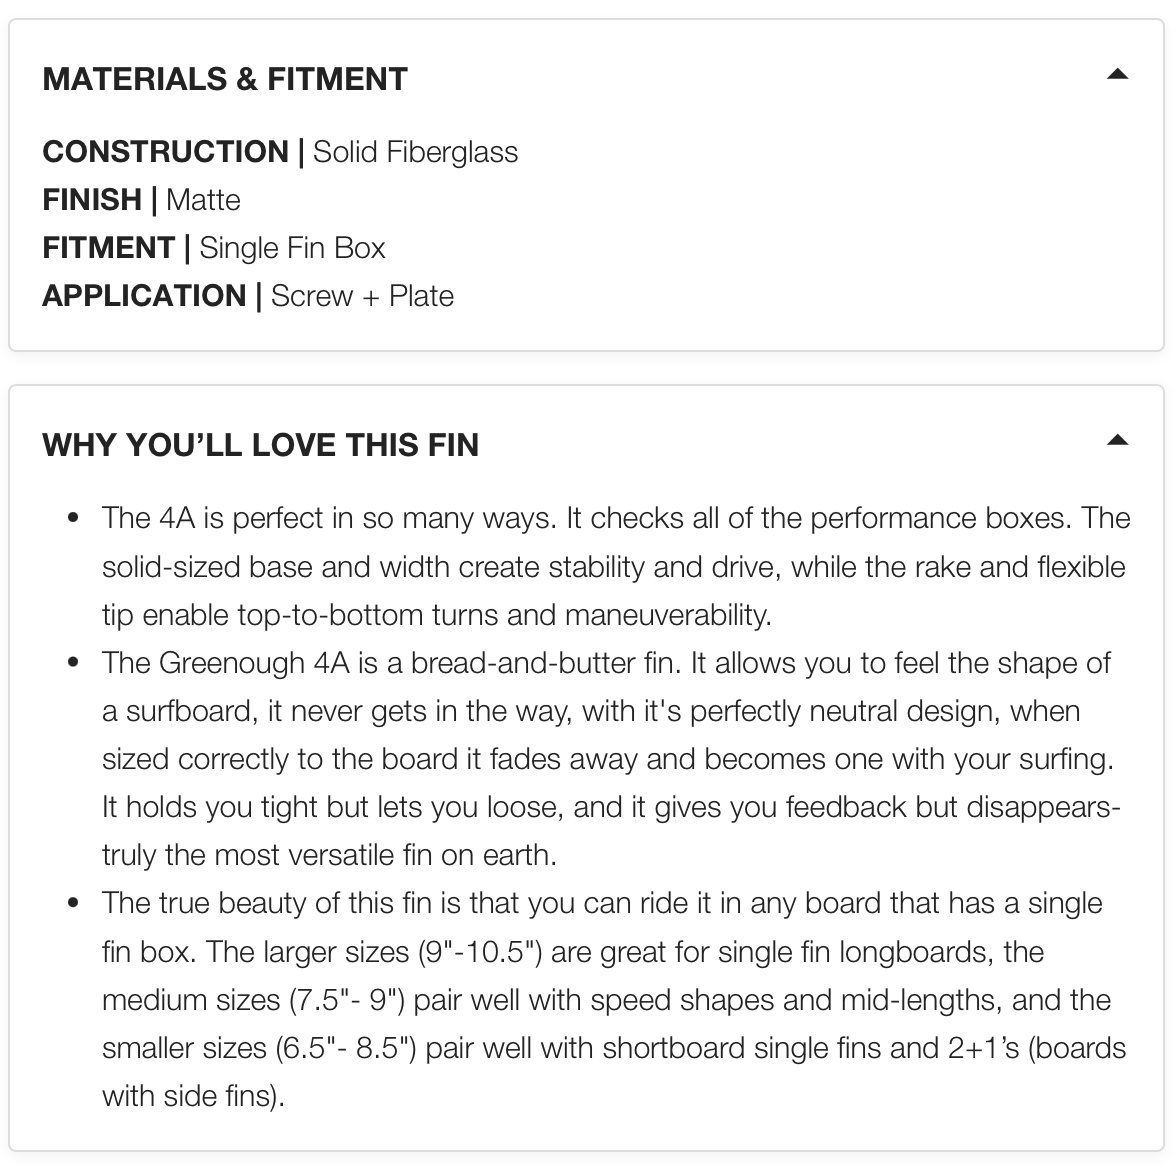Click the Screw + Plate value
Viewport: 1174px width, 1174px height.
[x=362, y=296]
